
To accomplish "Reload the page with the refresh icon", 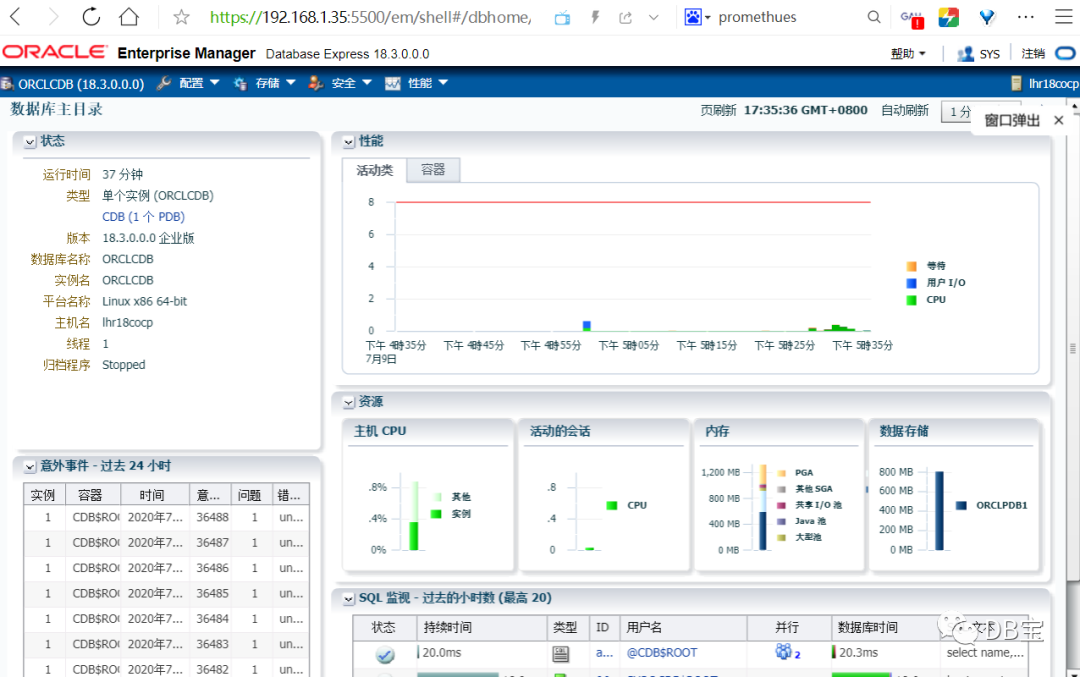I will tap(91, 17).
